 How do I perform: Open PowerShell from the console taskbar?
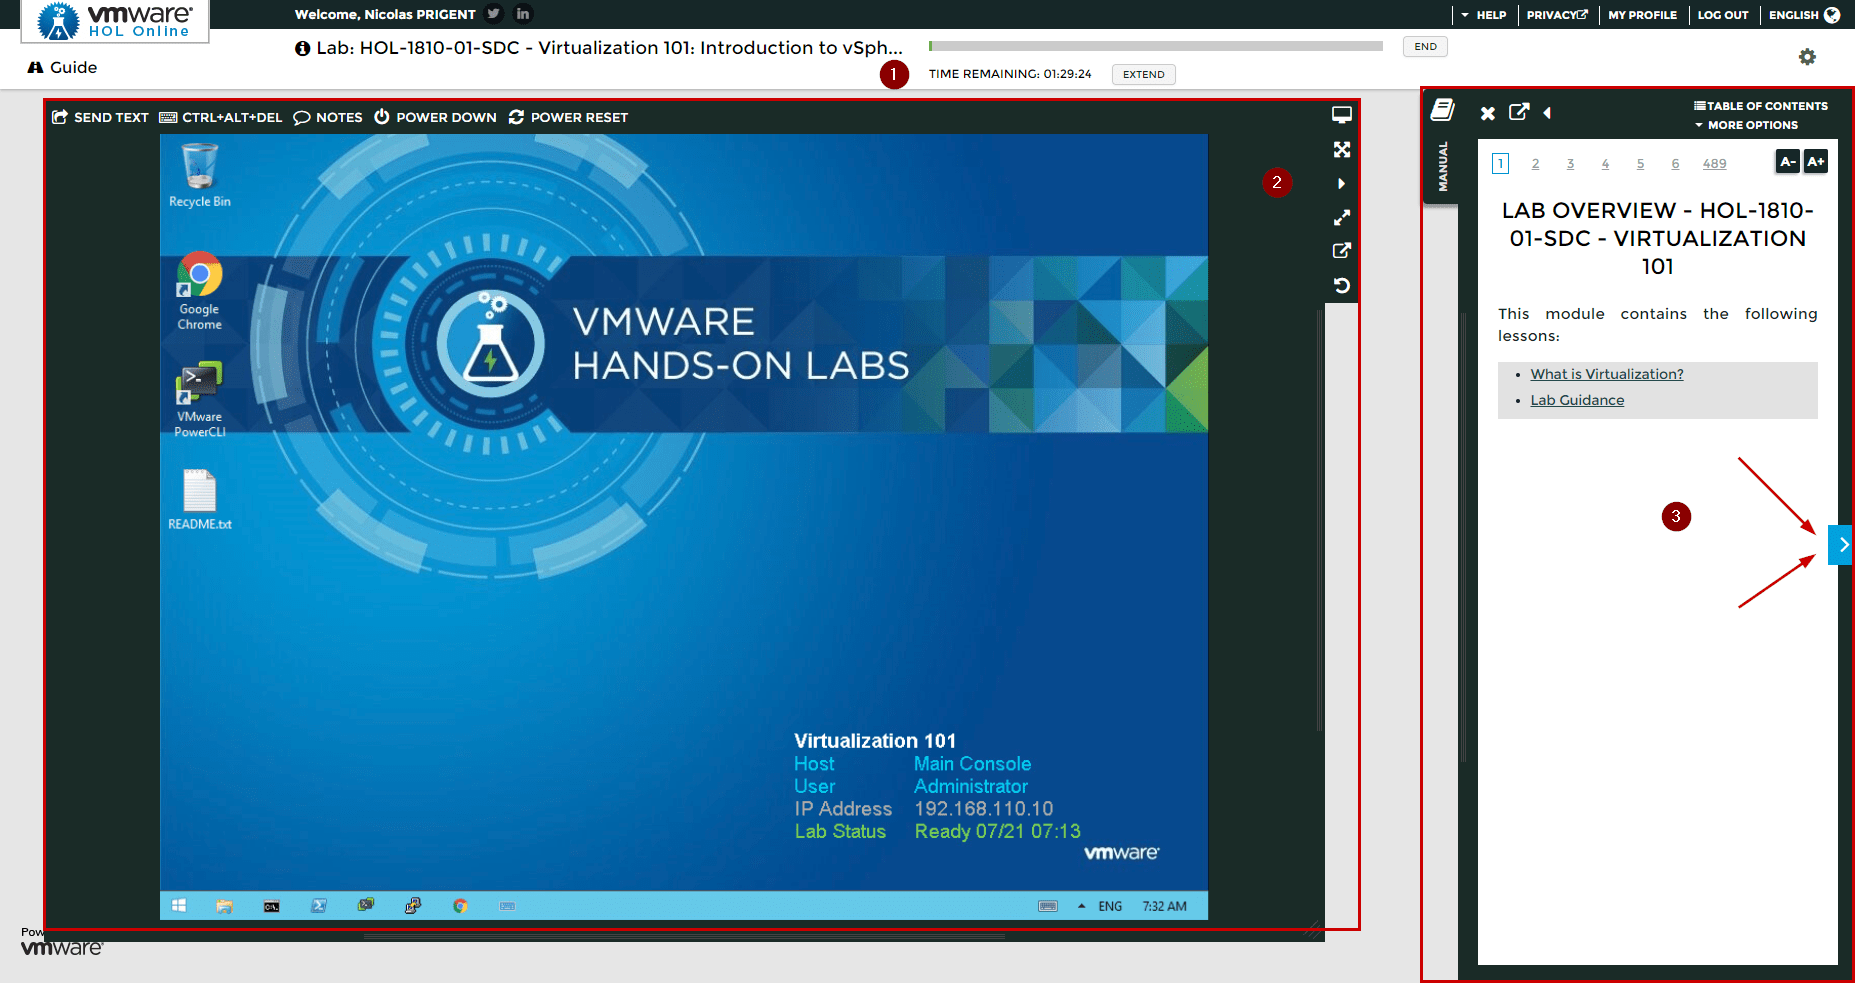319,906
